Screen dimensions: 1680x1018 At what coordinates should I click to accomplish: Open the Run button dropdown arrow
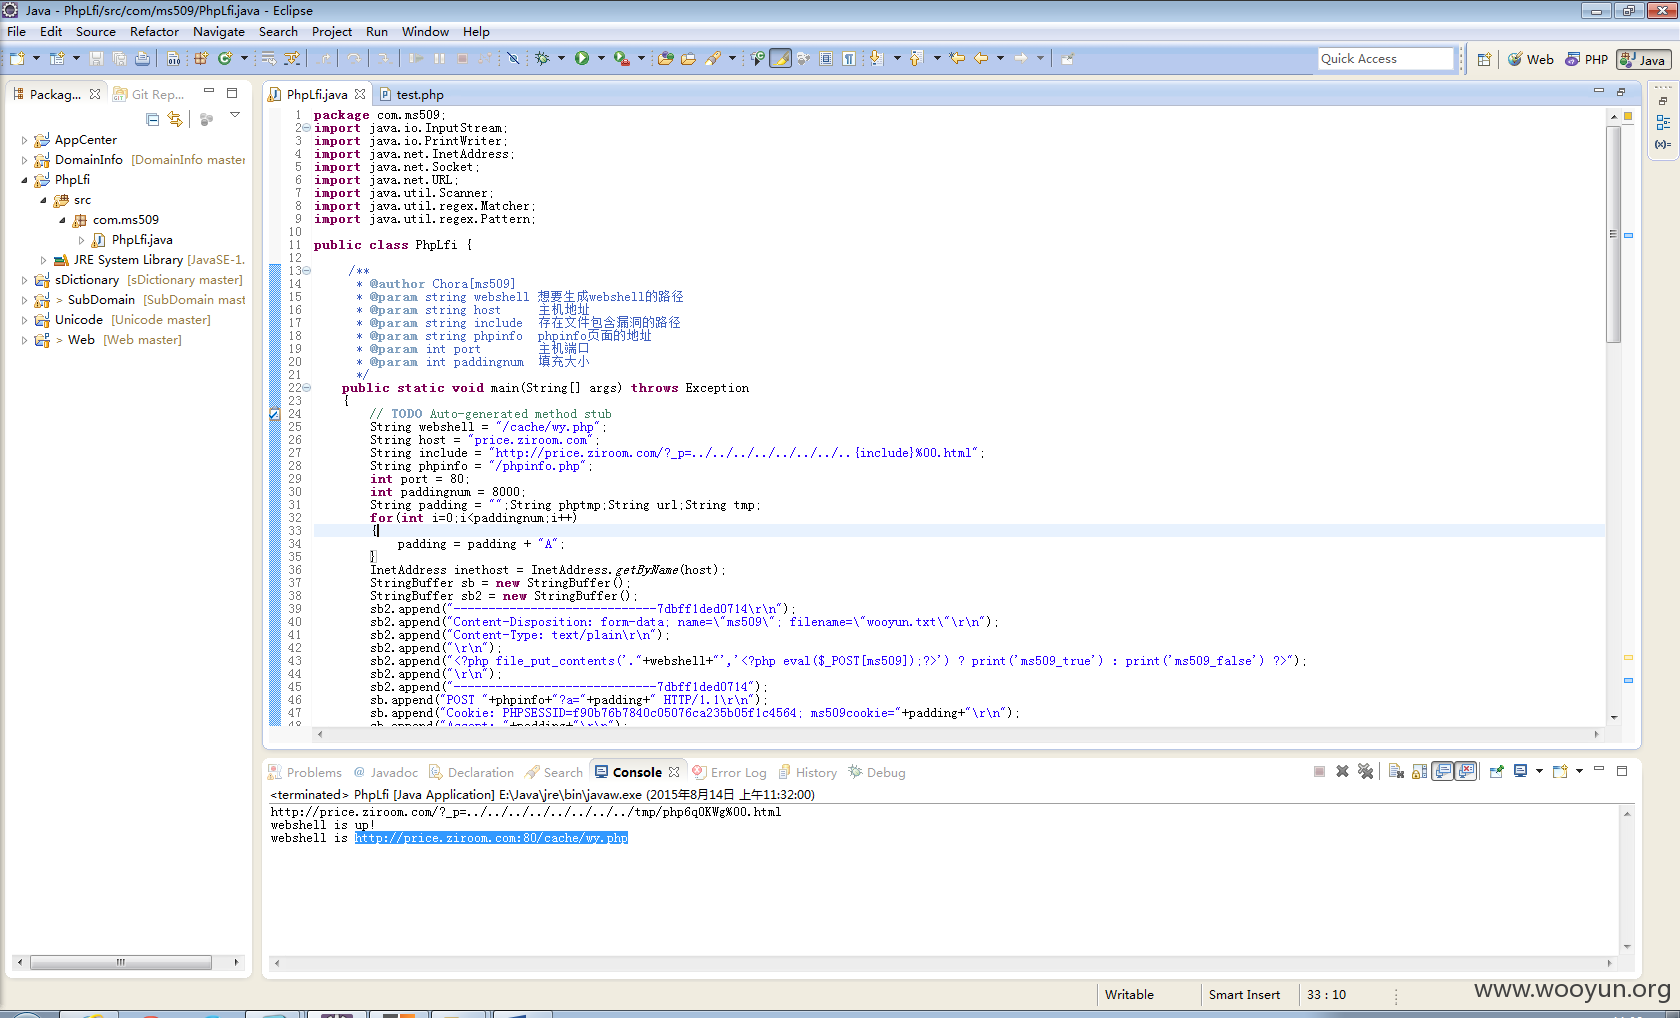point(601,59)
